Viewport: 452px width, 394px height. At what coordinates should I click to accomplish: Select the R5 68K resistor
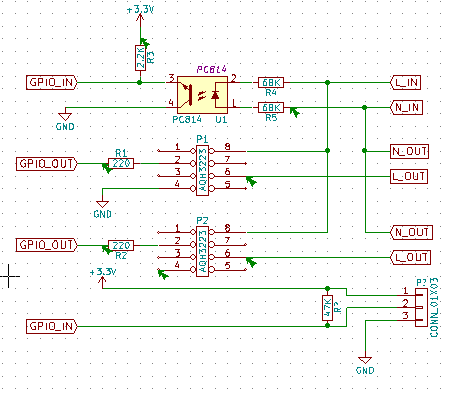[x=271, y=107]
